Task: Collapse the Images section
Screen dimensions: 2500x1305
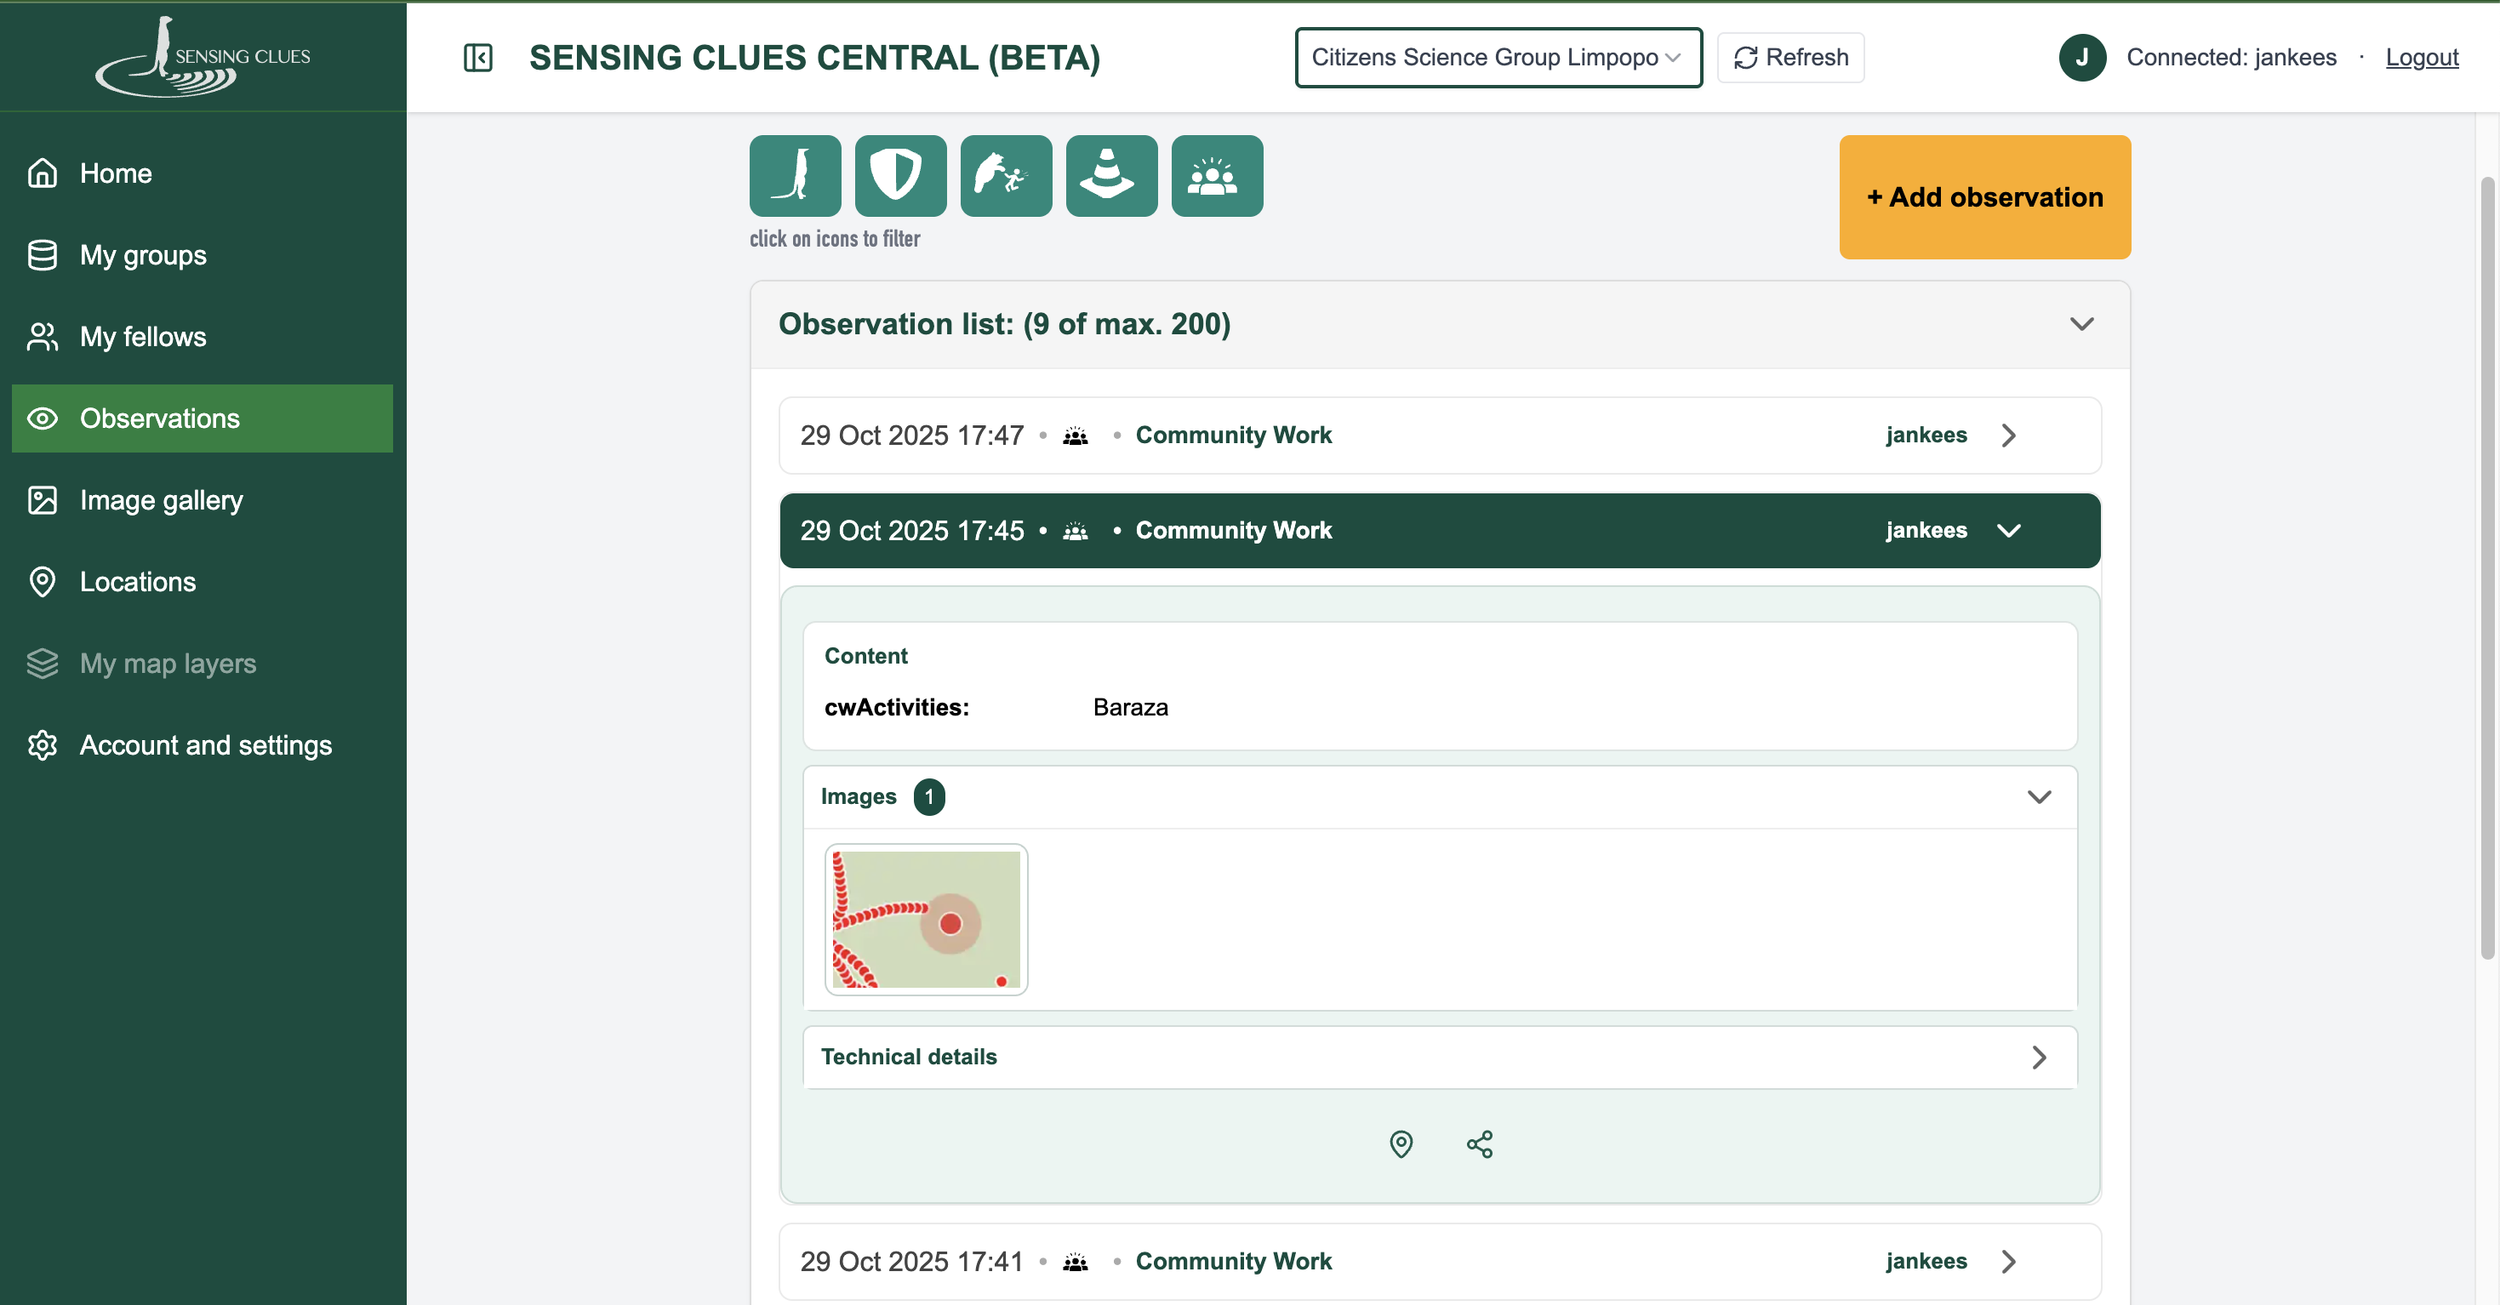Action: coord(2038,797)
